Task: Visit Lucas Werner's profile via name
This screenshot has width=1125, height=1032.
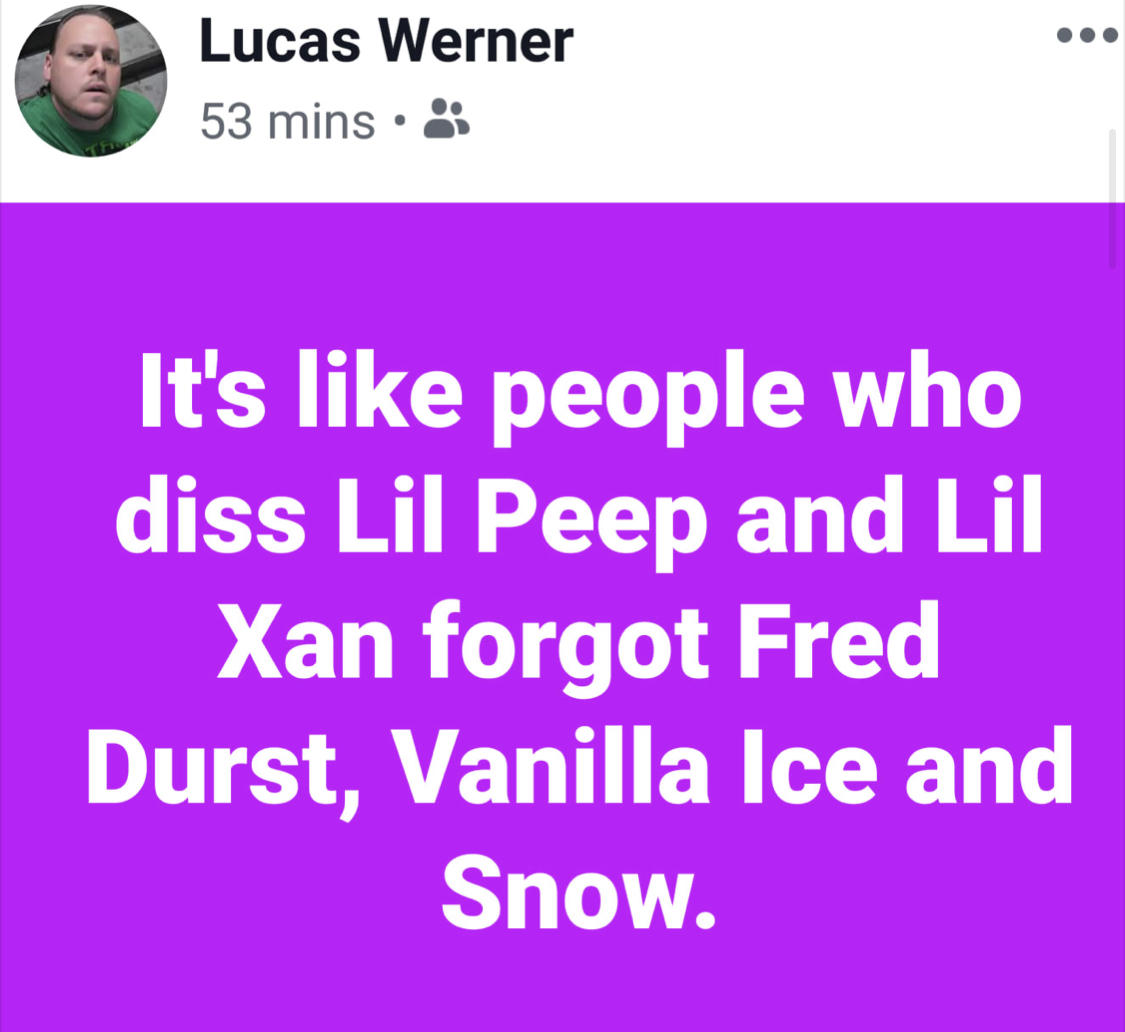Action: [386, 42]
